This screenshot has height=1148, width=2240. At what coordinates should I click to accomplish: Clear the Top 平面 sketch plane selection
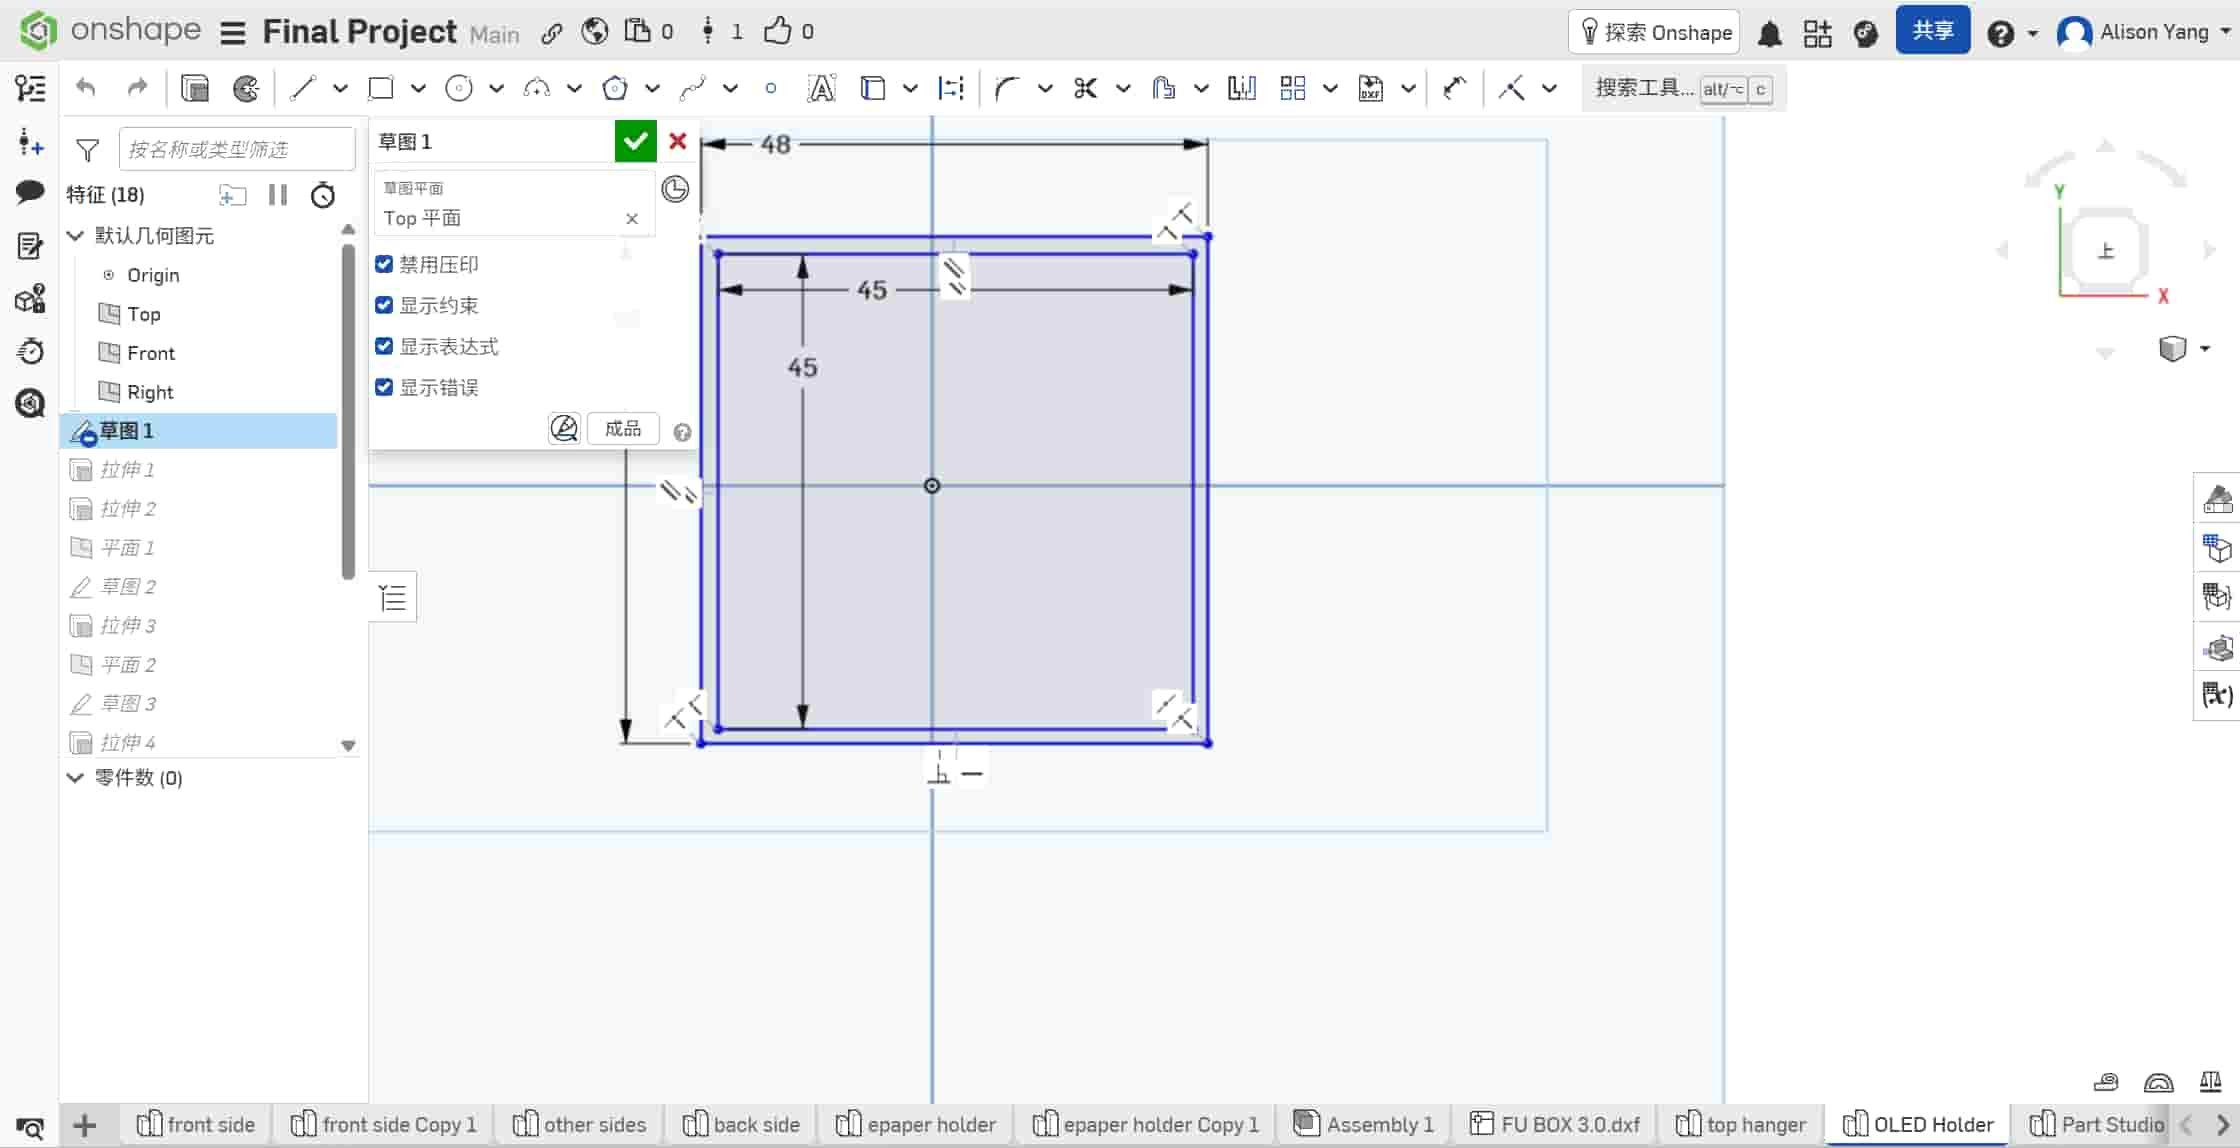coord(632,218)
